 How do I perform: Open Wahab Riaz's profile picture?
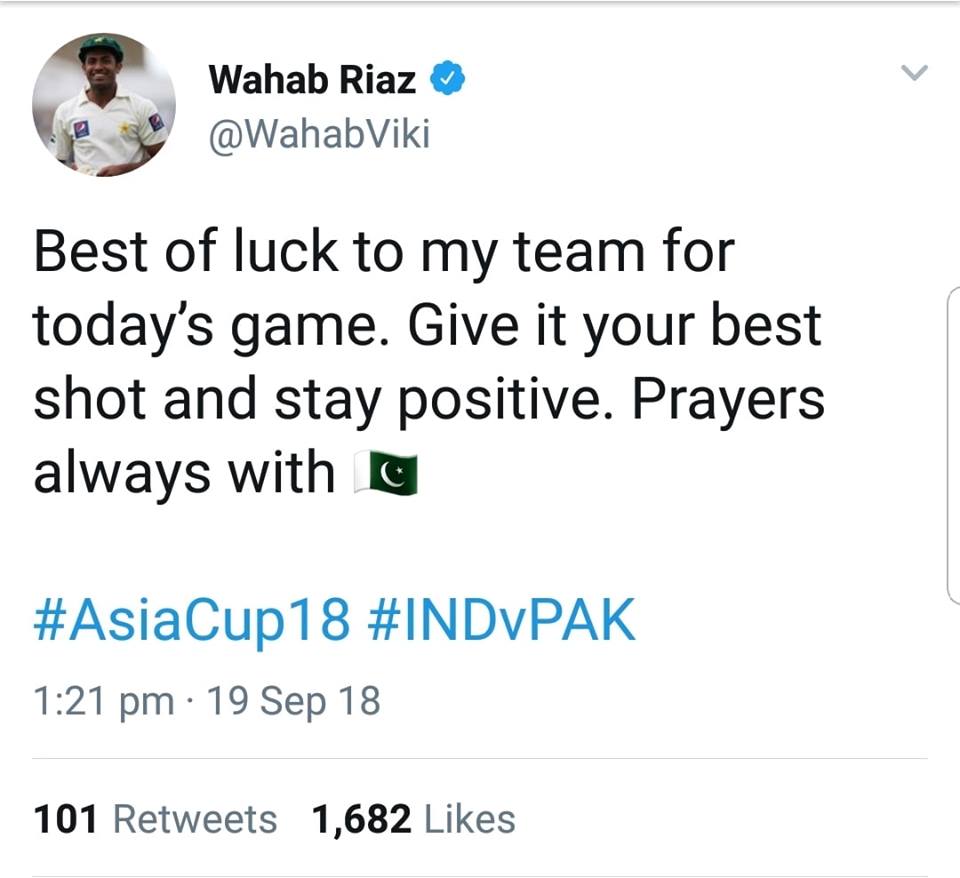103,105
